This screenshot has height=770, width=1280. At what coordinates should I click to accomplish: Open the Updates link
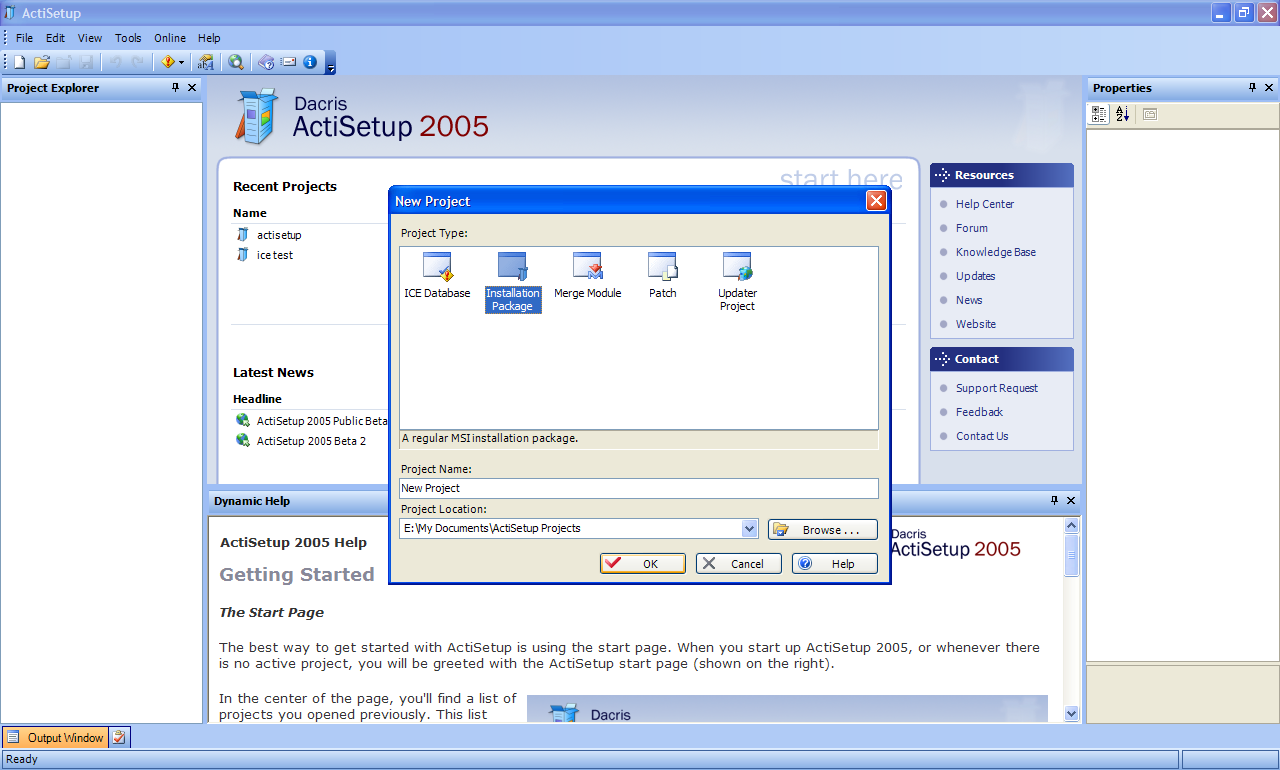(x=976, y=276)
